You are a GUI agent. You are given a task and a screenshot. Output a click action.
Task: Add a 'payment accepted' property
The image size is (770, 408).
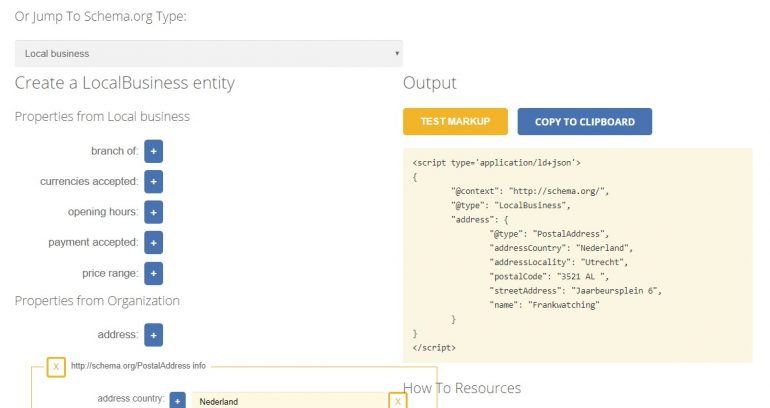[153, 243]
